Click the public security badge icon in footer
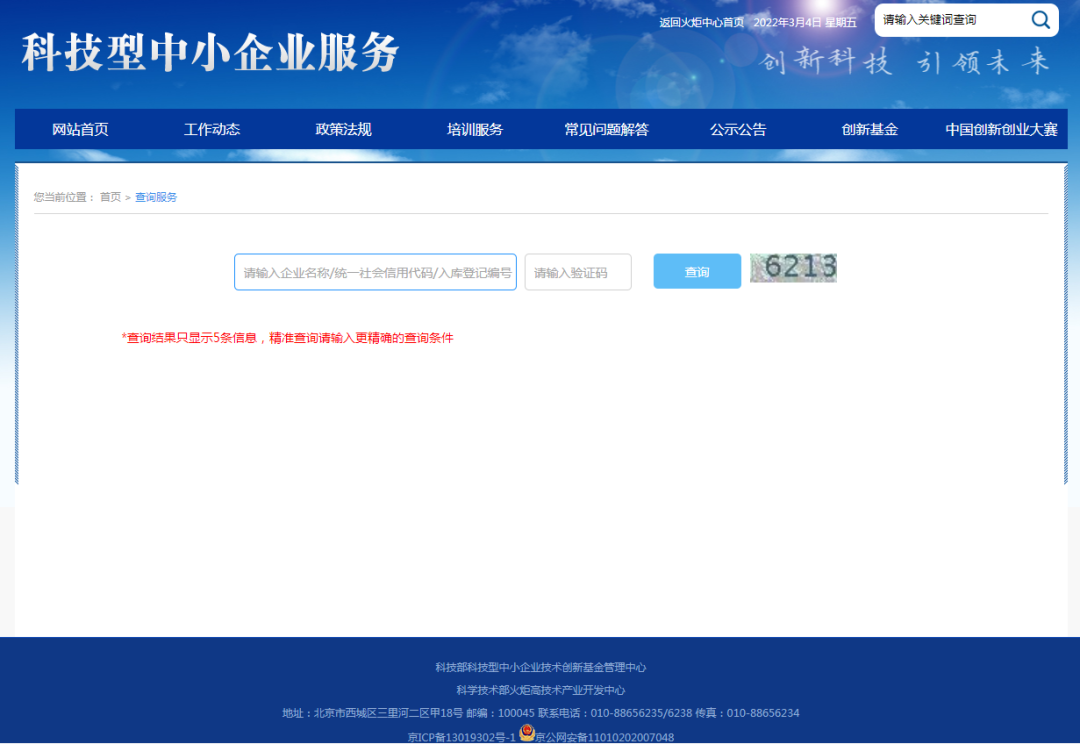Screen dimensions: 1080x744 tap(525, 734)
